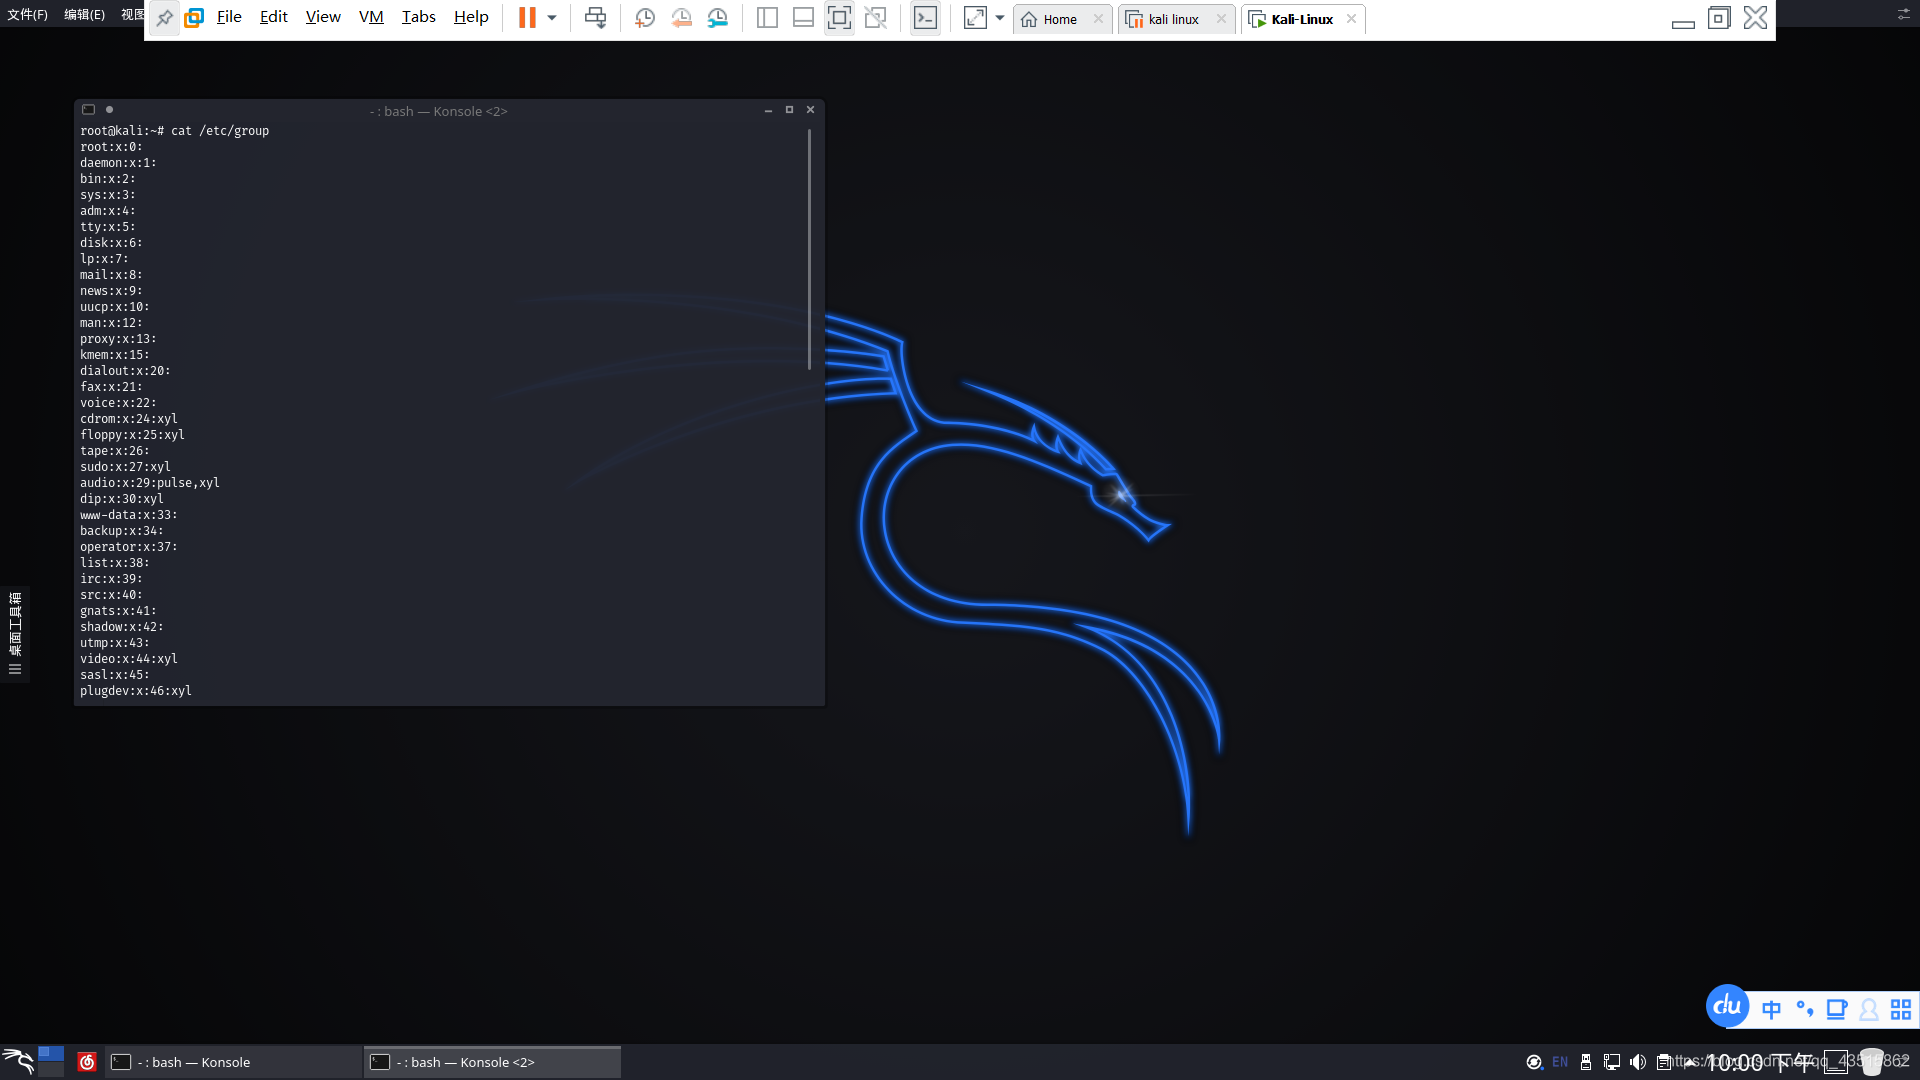Maximize the Konsole <2> window
The image size is (1920, 1080).
point(789,110)
